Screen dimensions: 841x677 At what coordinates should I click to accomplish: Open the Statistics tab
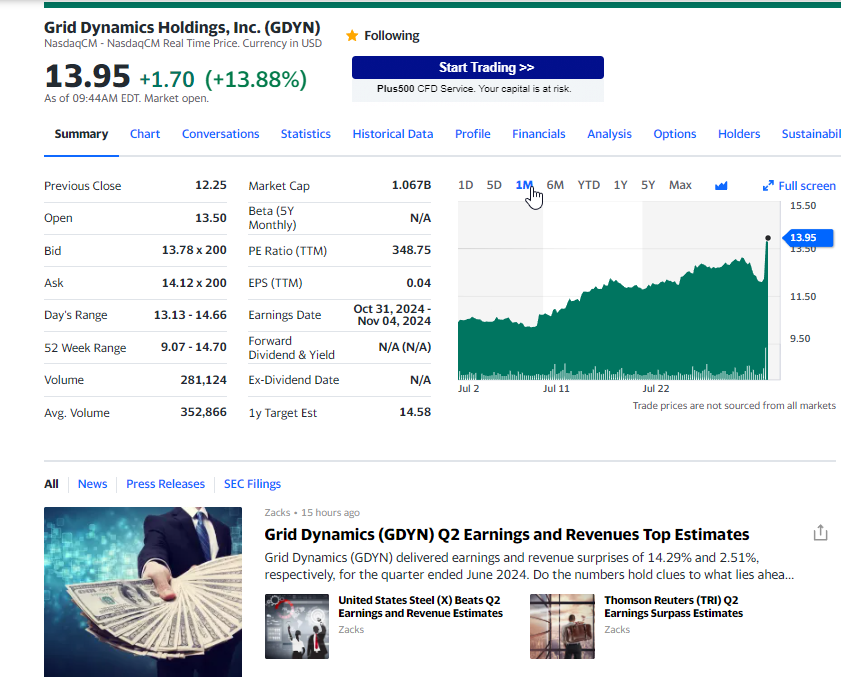click(305, 134)
